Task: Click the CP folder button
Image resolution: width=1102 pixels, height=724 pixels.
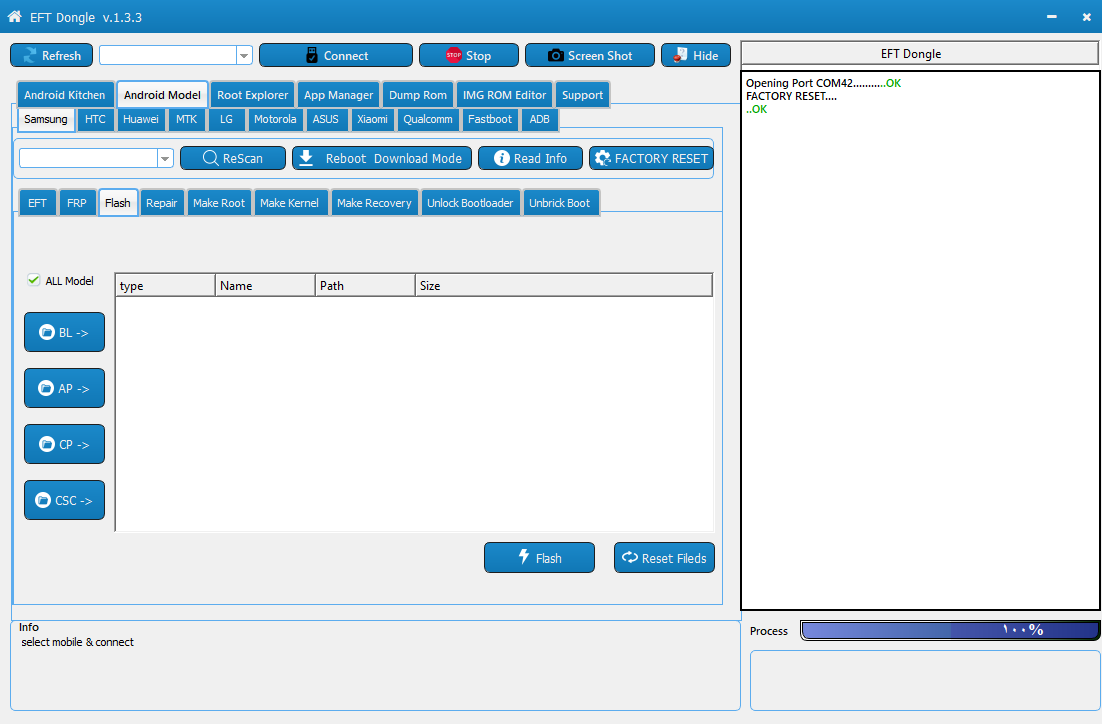Action: click(65, 444)
